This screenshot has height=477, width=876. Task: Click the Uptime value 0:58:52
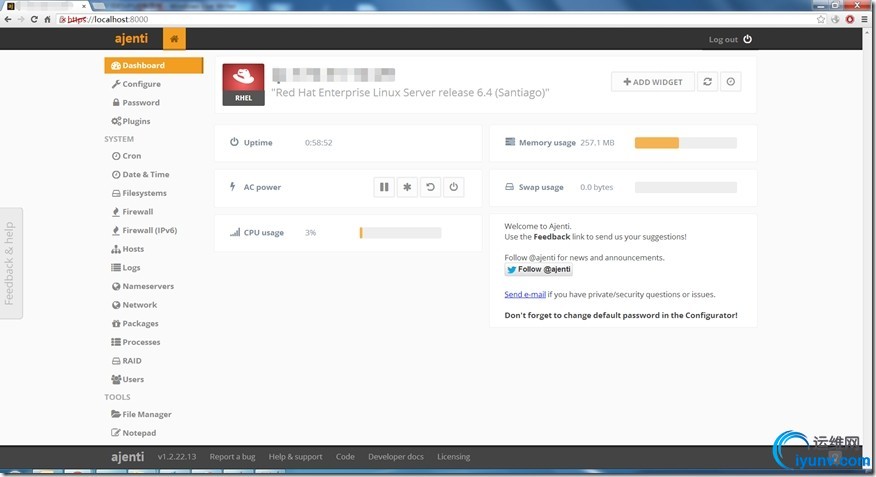point(318,142)
